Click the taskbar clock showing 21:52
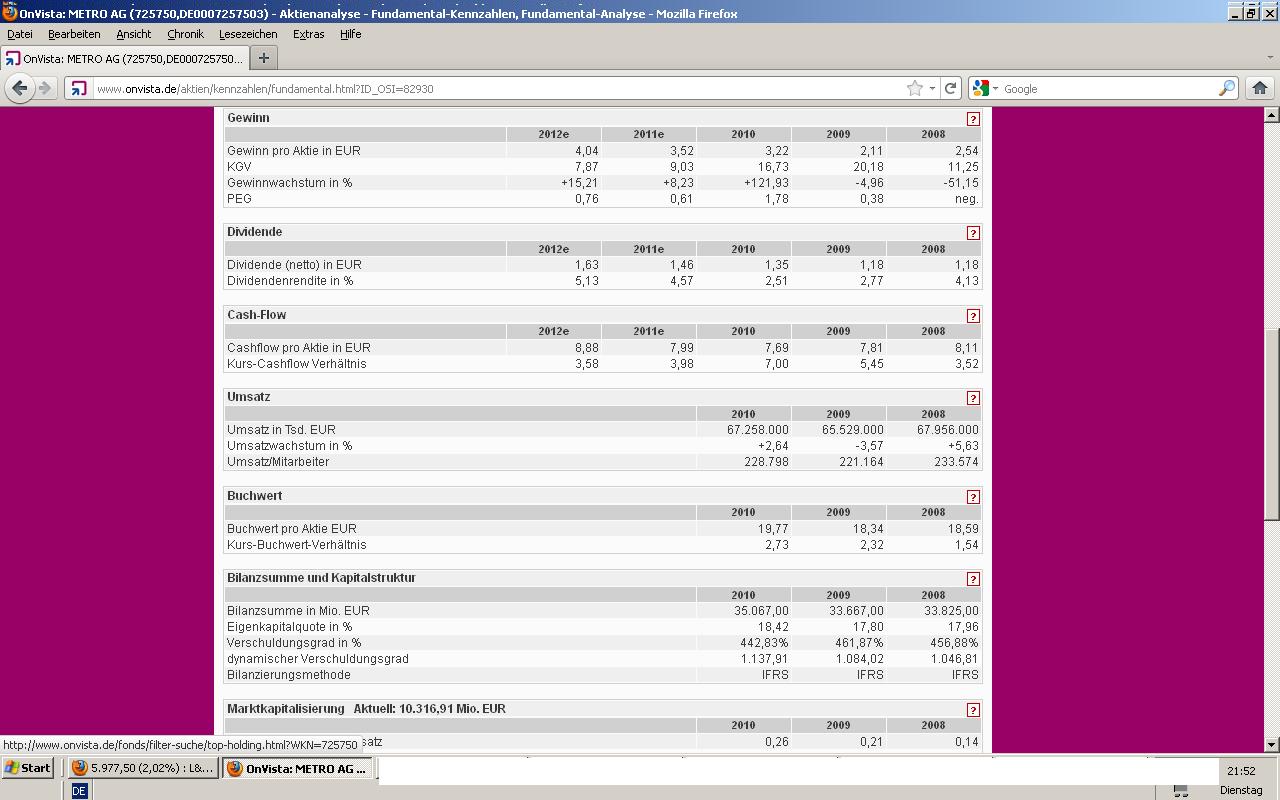1280x800 pixels. 1241,771
